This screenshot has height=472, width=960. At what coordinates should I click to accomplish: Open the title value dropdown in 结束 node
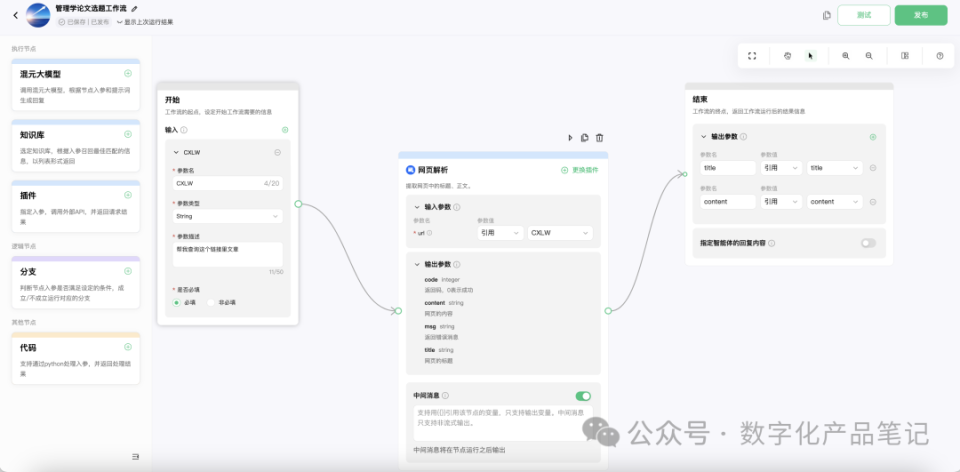(834, 168)
